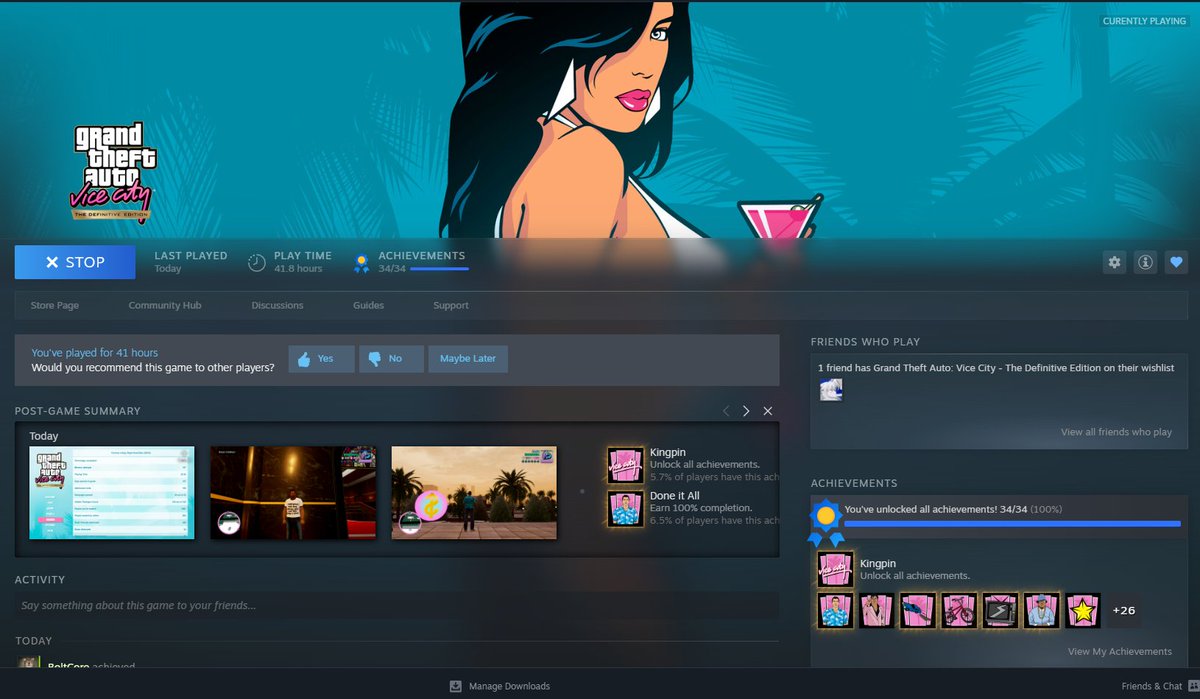
Task: Open Kingpin achievement icon in summary
Action: click(626, 465)
